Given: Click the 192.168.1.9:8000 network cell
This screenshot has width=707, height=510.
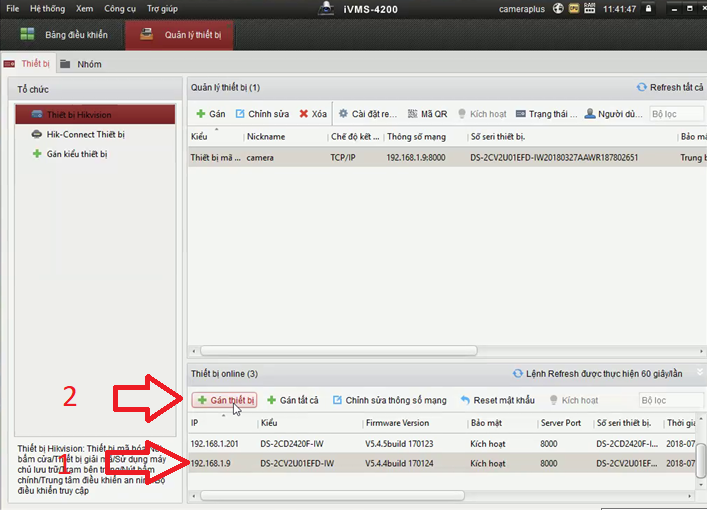Looking at the screenshot, I should [x=416, y=157].
